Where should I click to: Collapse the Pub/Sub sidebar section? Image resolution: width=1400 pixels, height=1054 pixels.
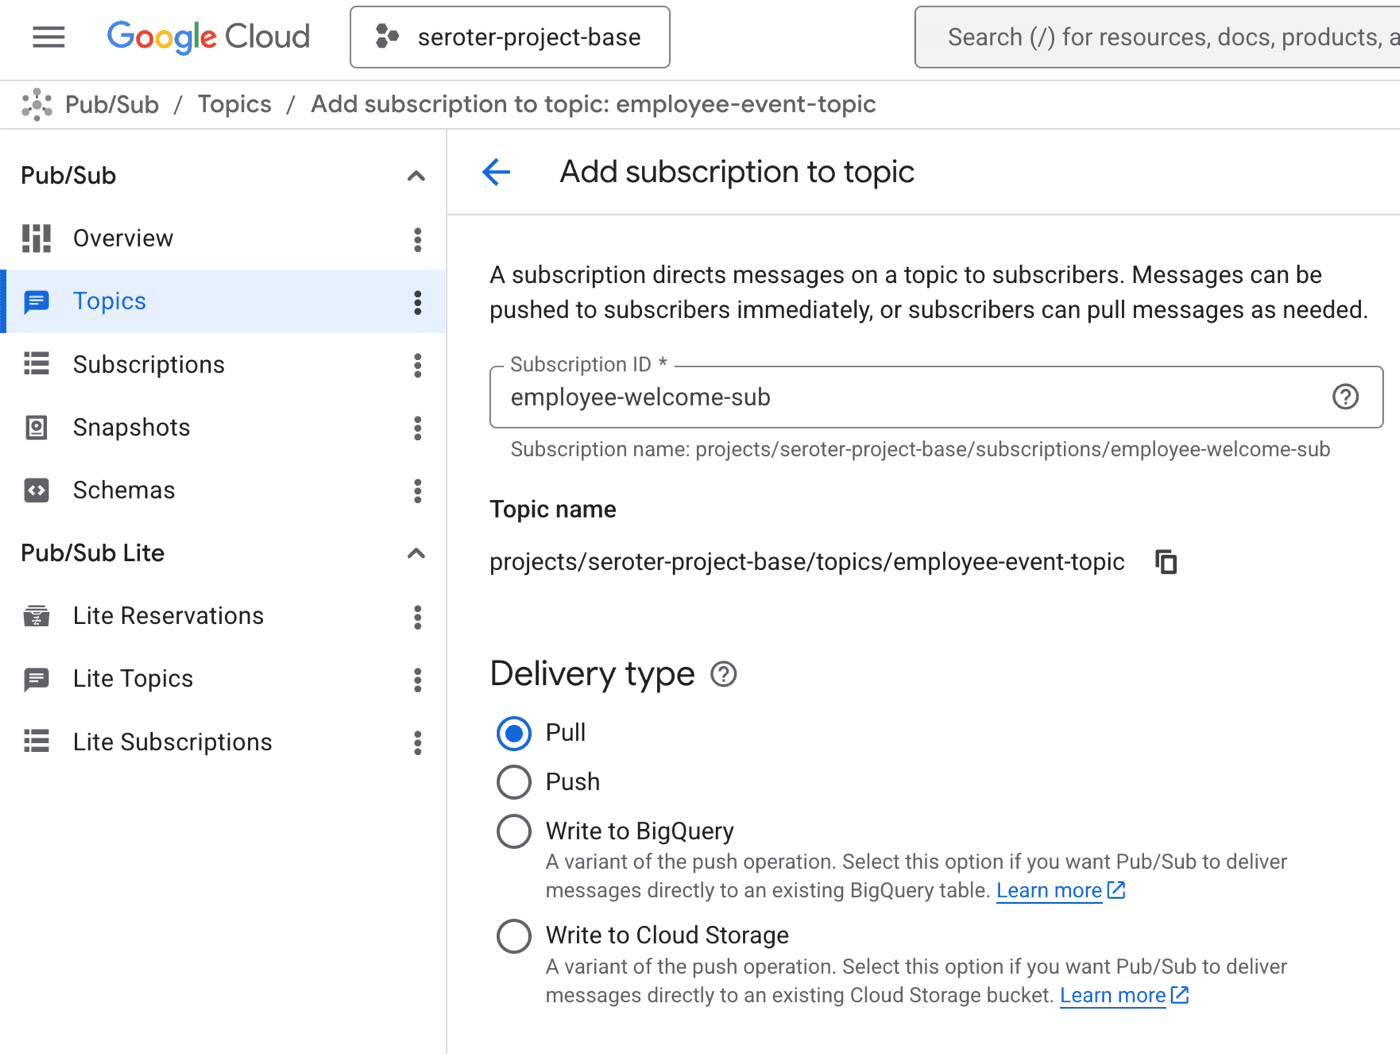416,176
